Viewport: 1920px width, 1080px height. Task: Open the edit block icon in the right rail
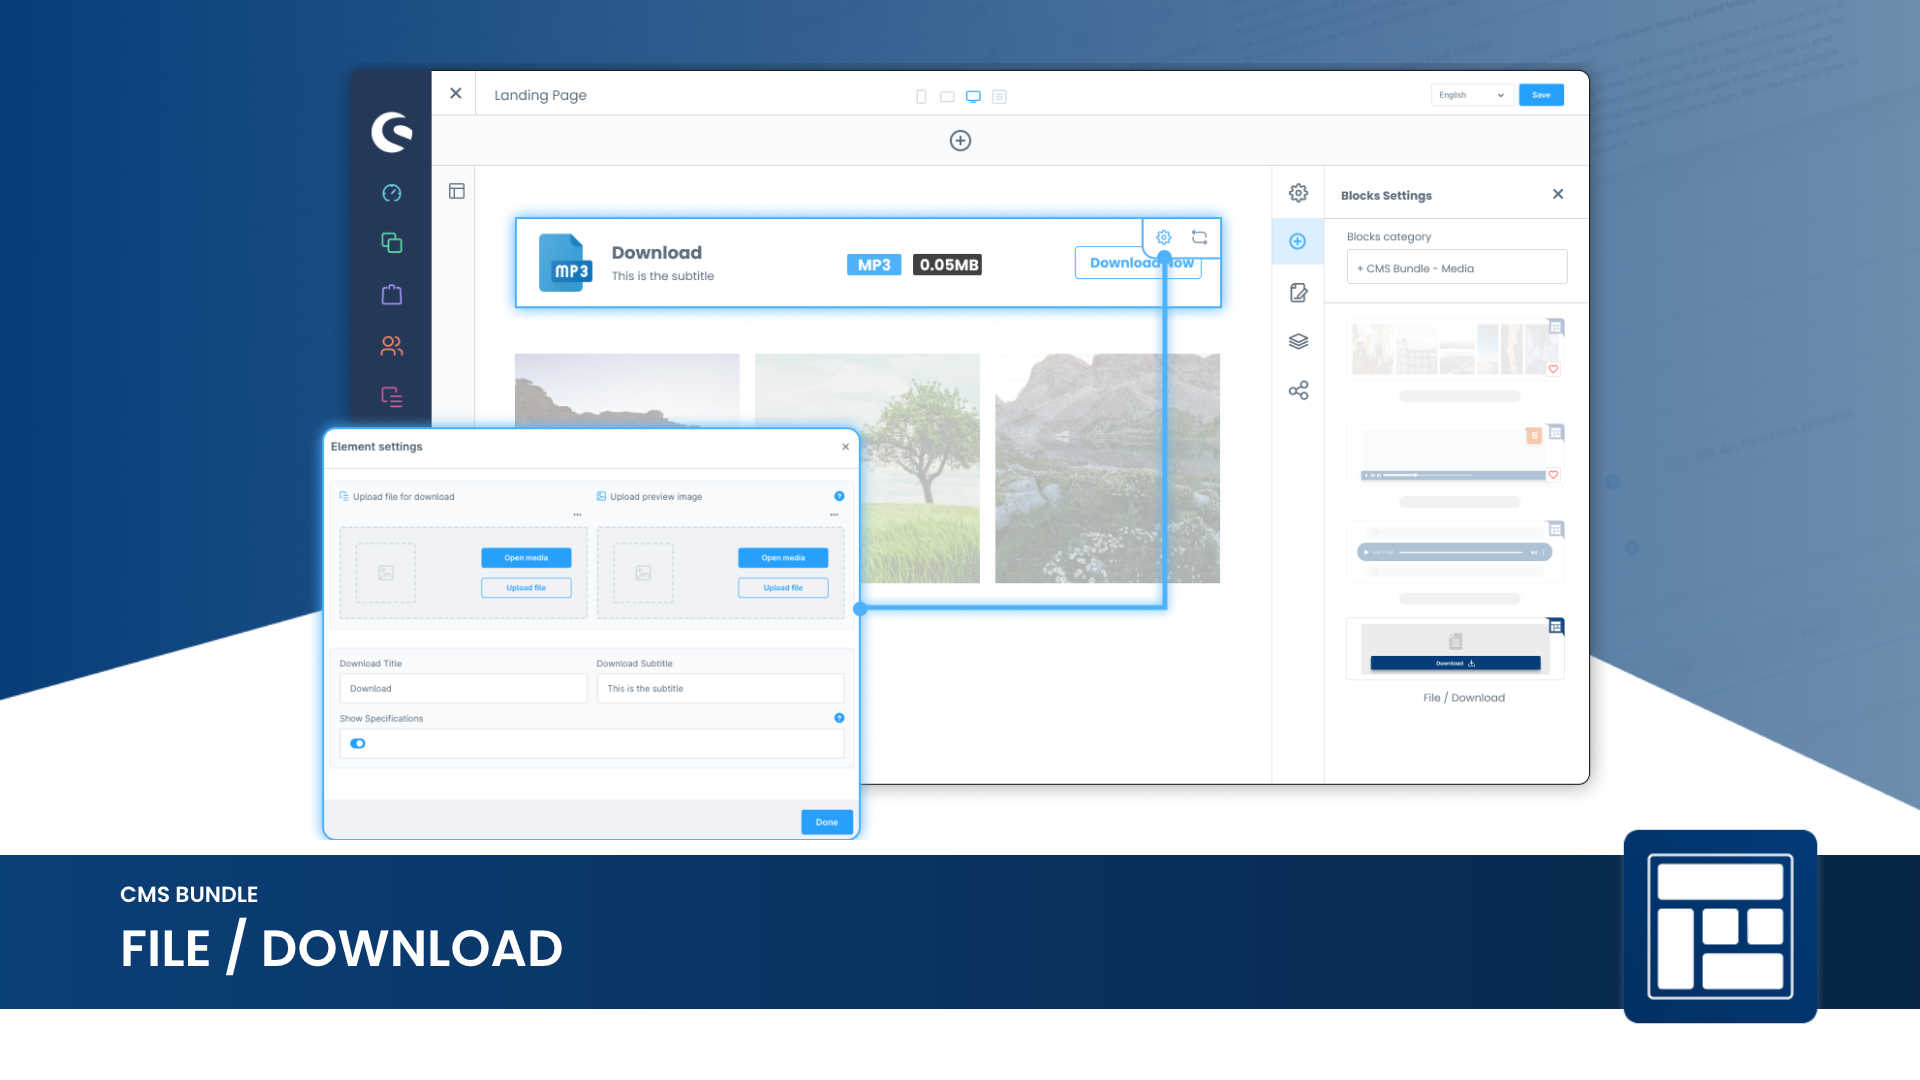coord(1298,293)
